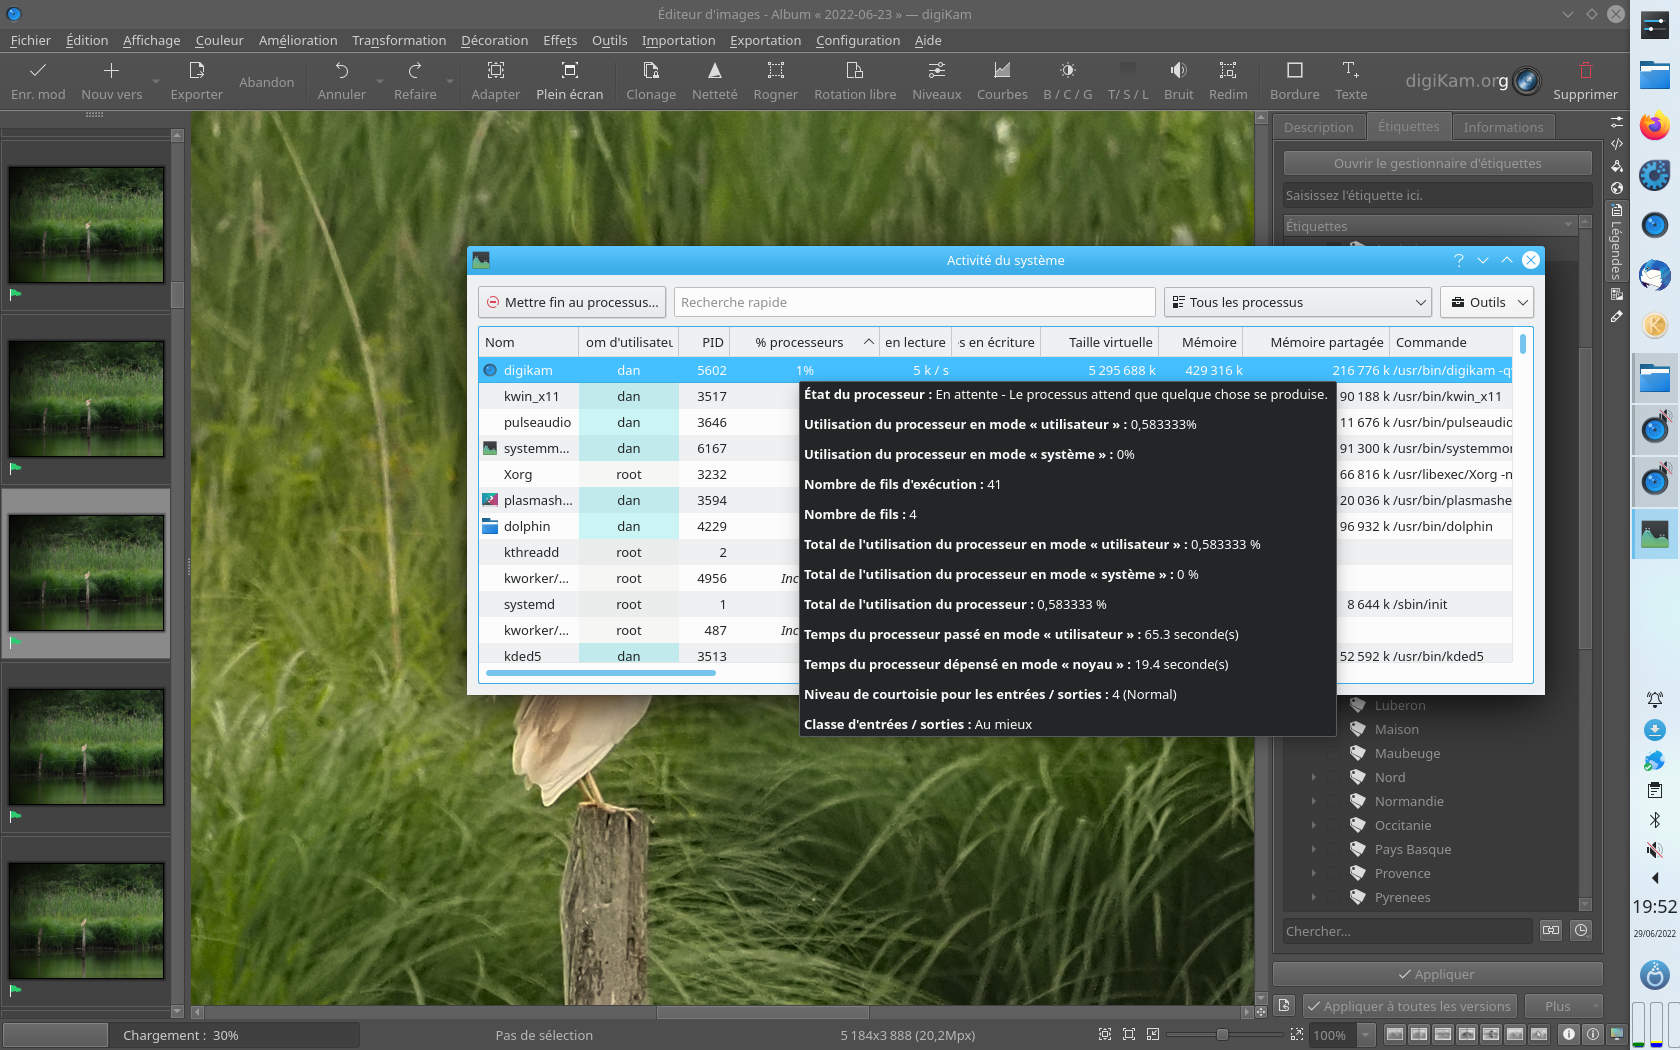Open the 100% zoom level combo box
Screen dimensions: 1680x1050
pyautogui.click(x=1342, y=1035)
